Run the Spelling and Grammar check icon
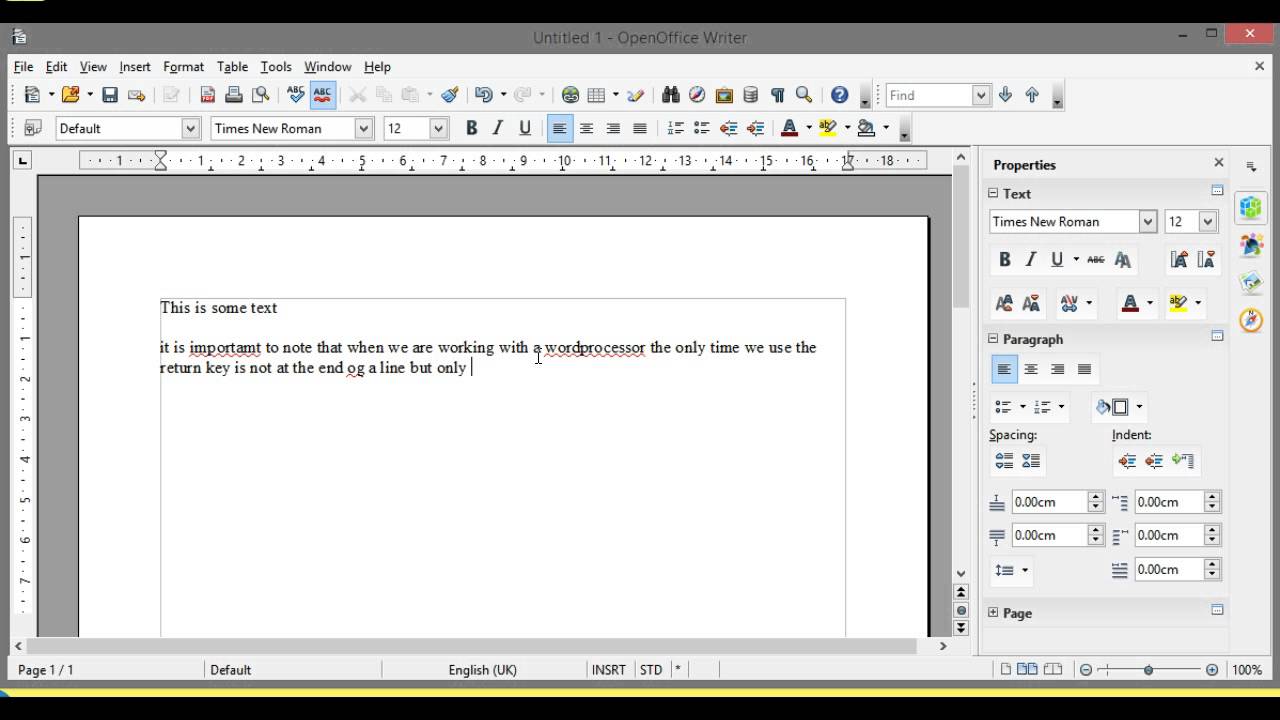The image size is (1280, 720). 295,95
